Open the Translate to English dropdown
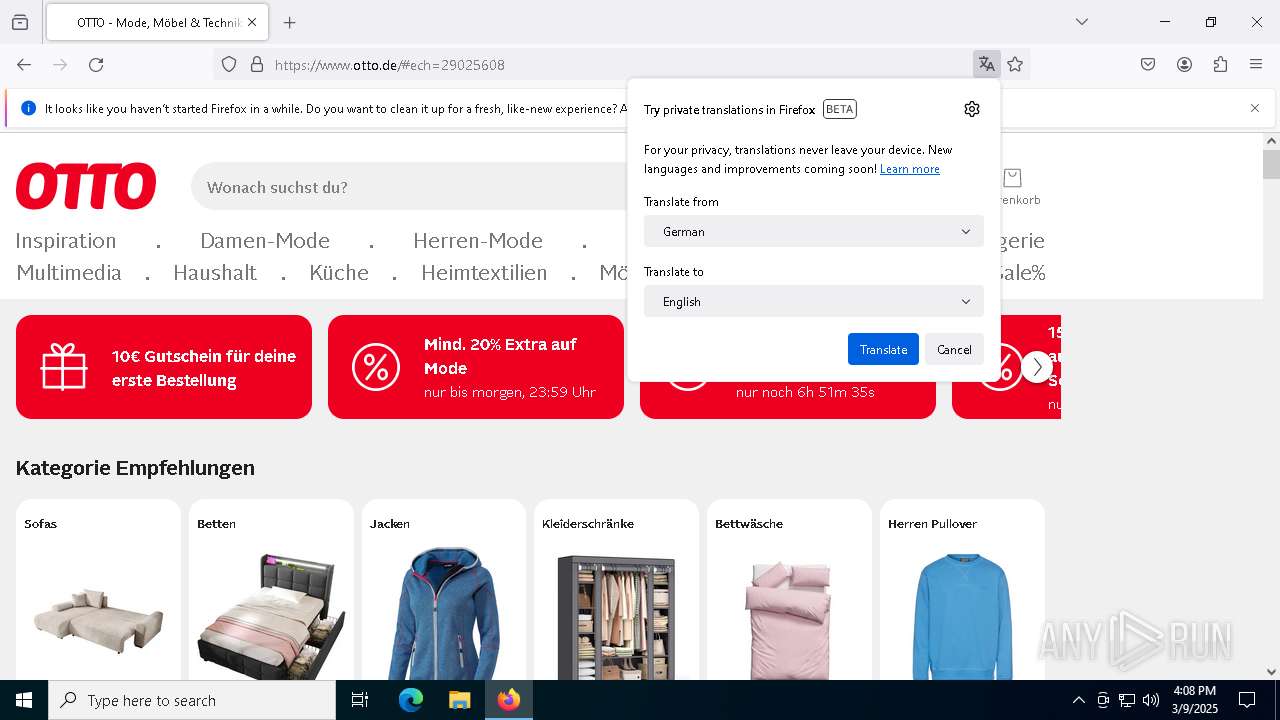1280x720 pixels. point(814,301)
